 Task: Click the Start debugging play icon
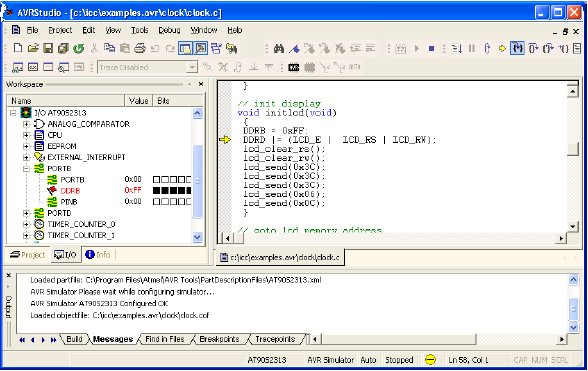coord(417,48)
